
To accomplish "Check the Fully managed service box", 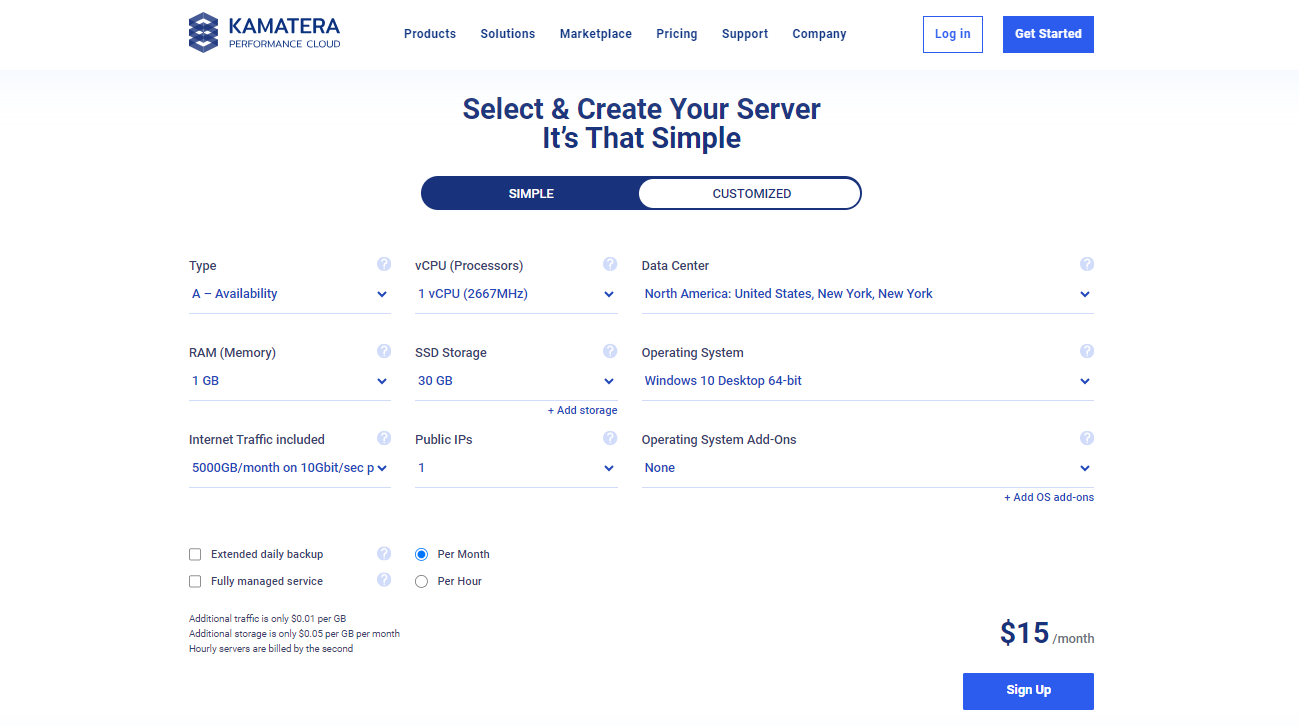I will click(195, 581).
